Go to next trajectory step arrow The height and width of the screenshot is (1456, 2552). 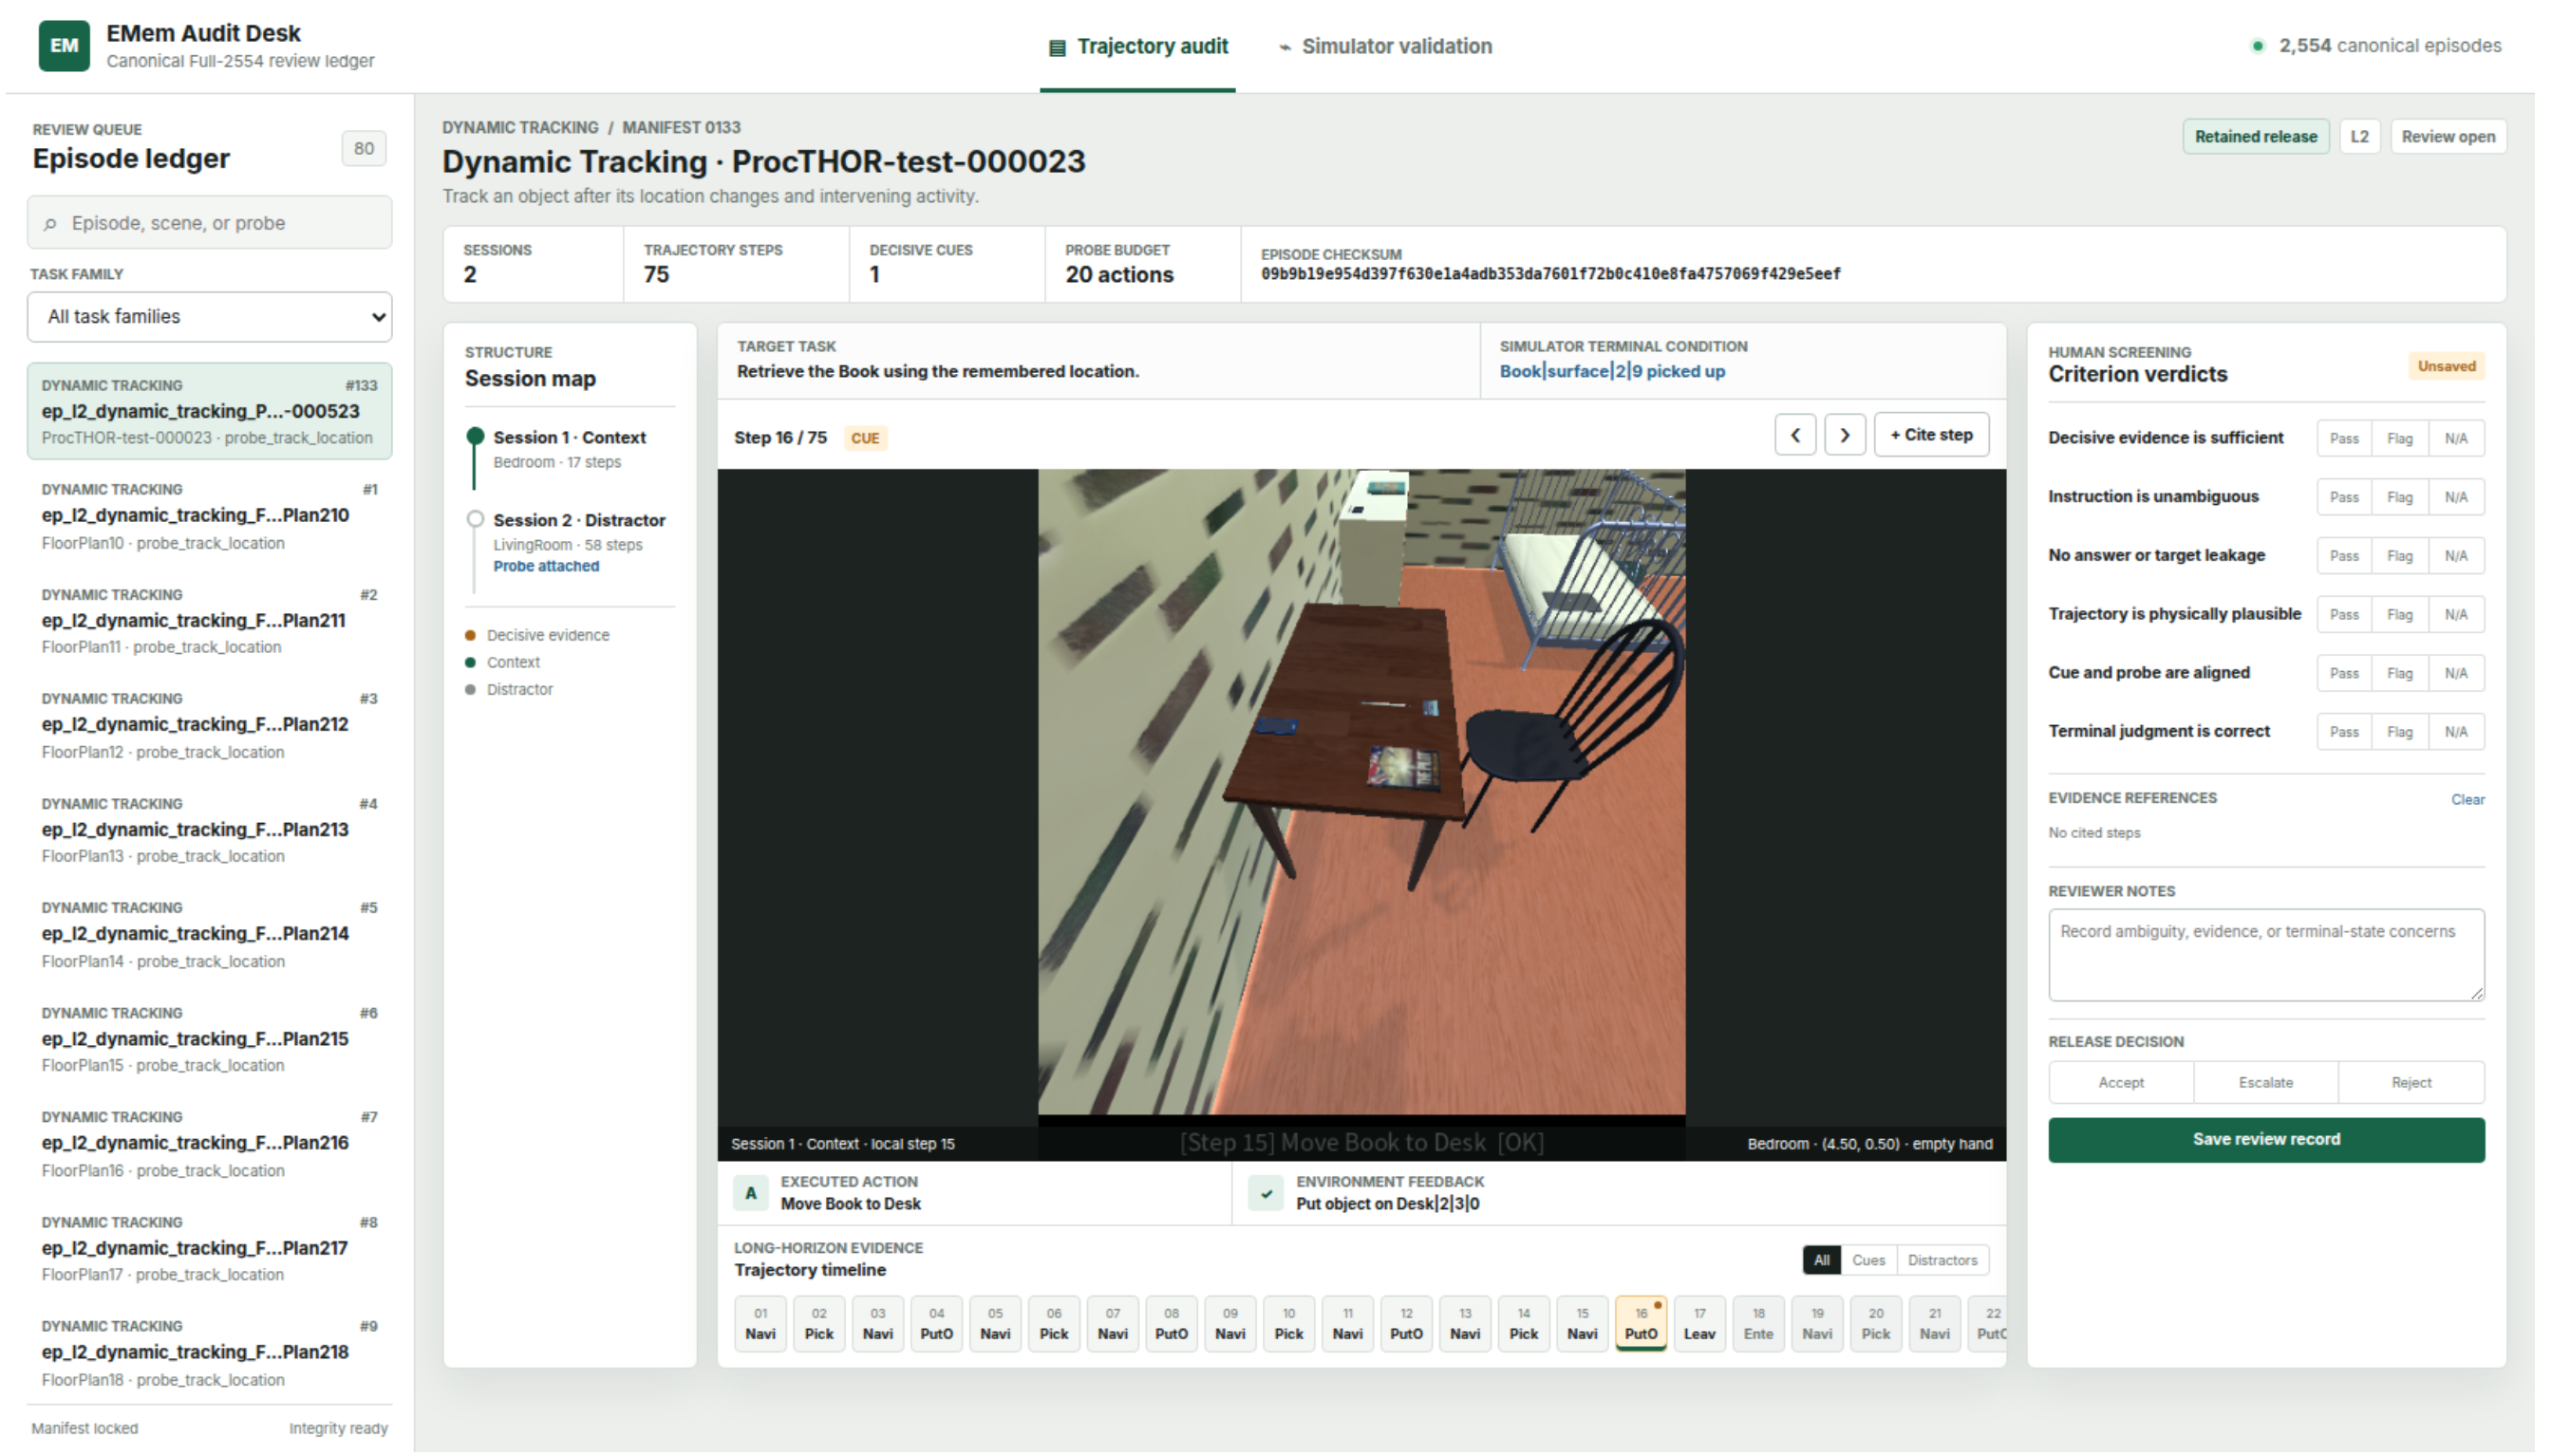coord(1845,435)
